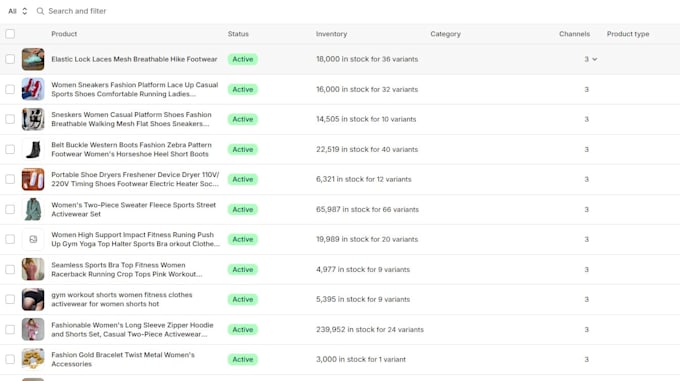The image size is (680, 381).
Task: Open Fashionable Women's Long Sleeve product link
Action: click(x=132, y=329)
